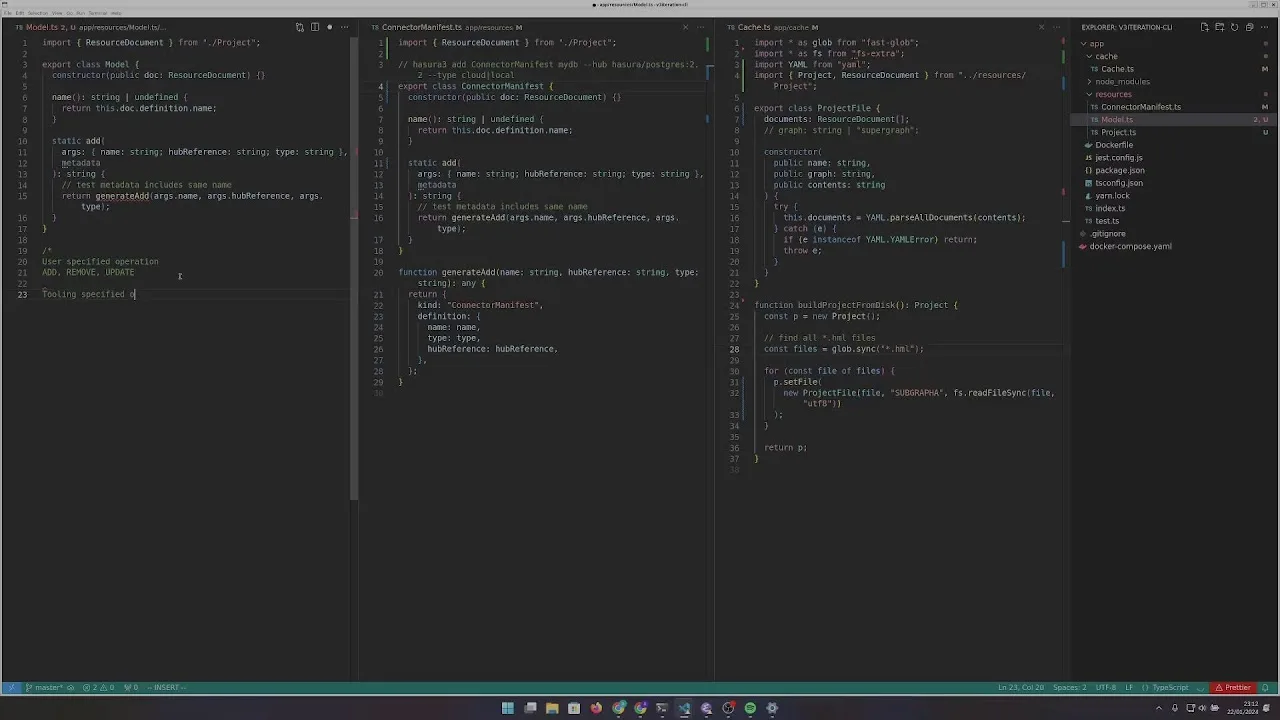
Task: Open VS Code icon in the taskbar
Action: coord(684,708)
